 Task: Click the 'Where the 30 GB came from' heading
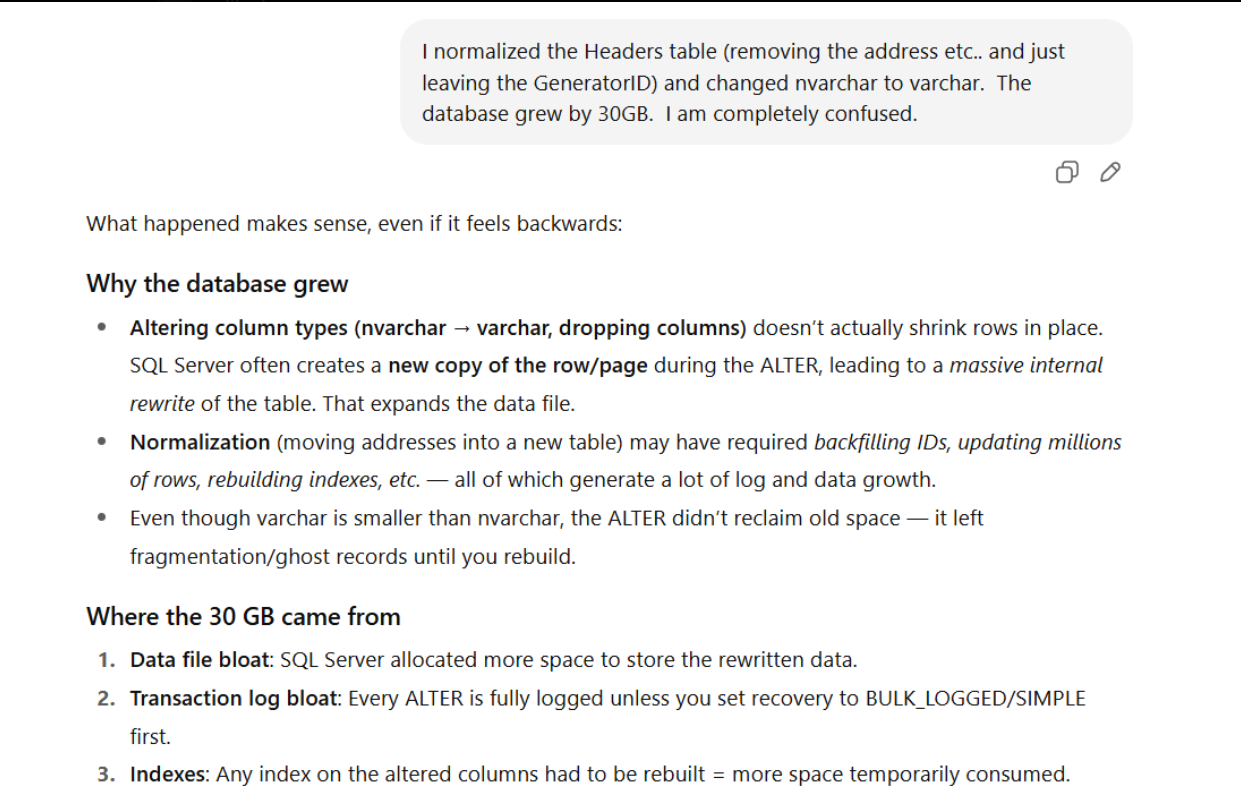point(243,617)
